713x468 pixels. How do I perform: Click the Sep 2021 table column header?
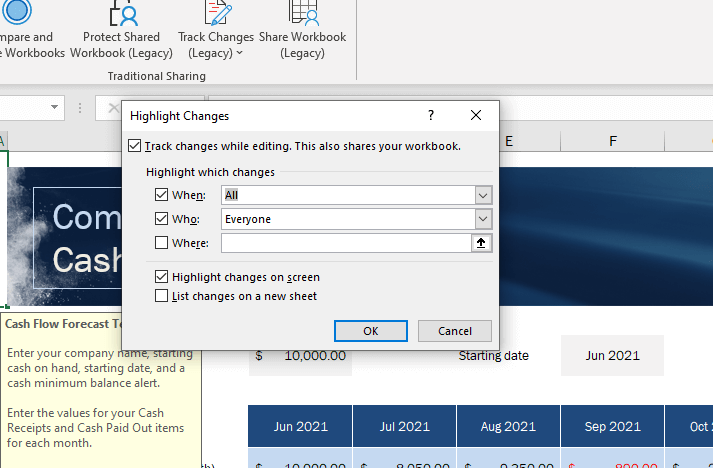(x=613, y=426)
